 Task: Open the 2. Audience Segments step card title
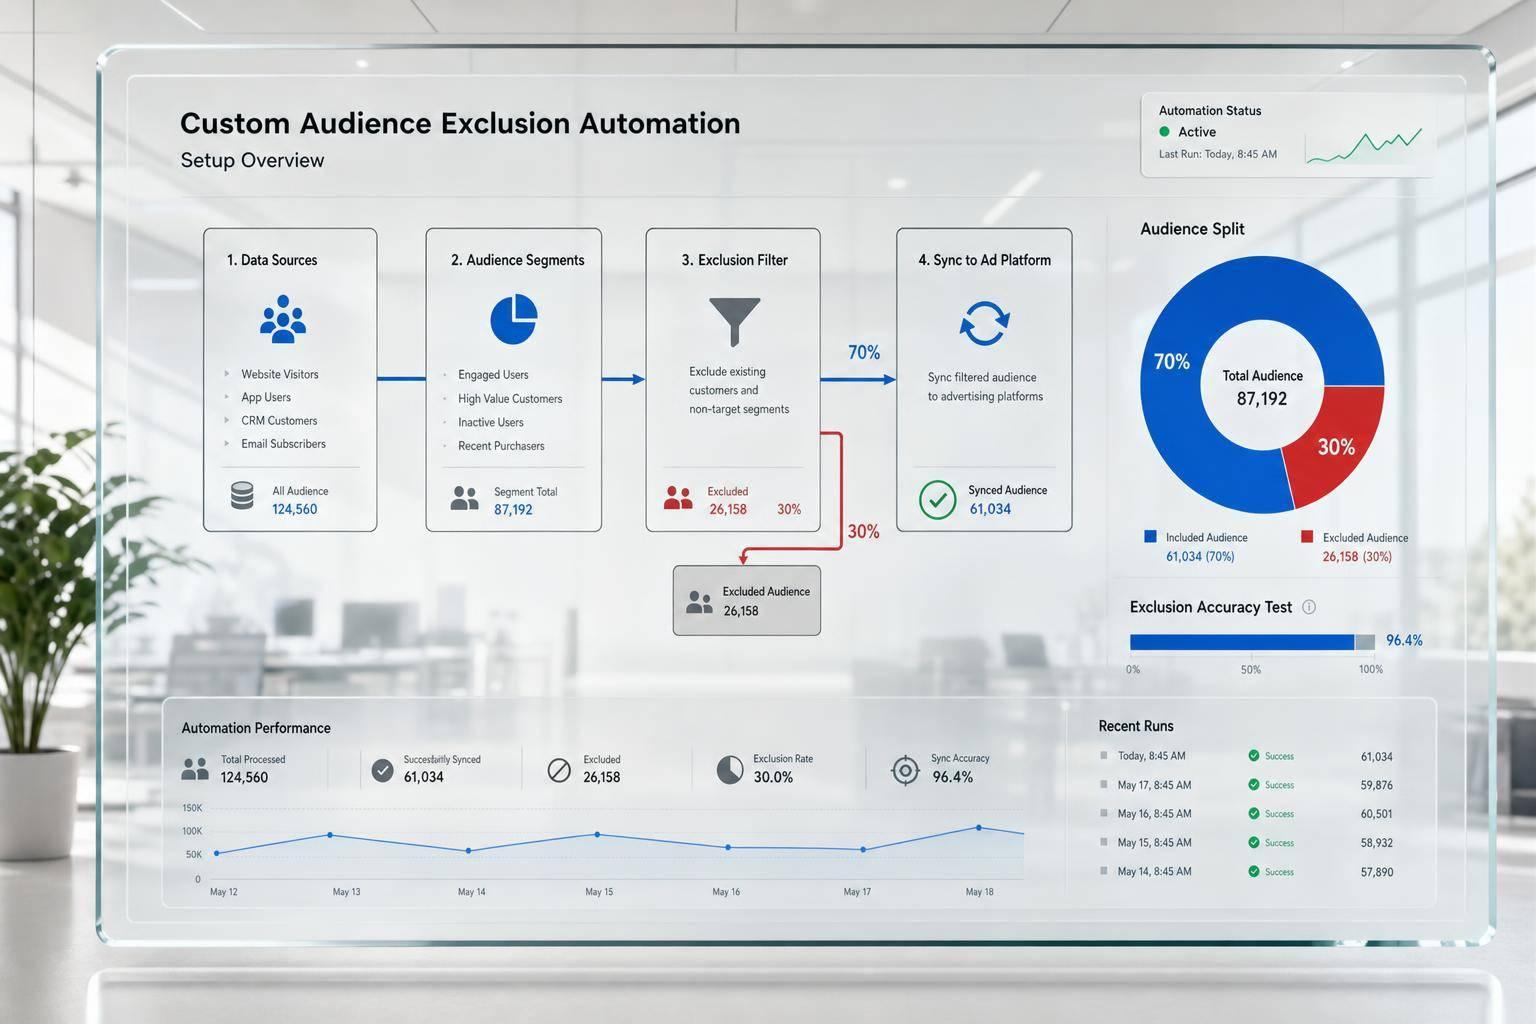(x=518, y=260)
